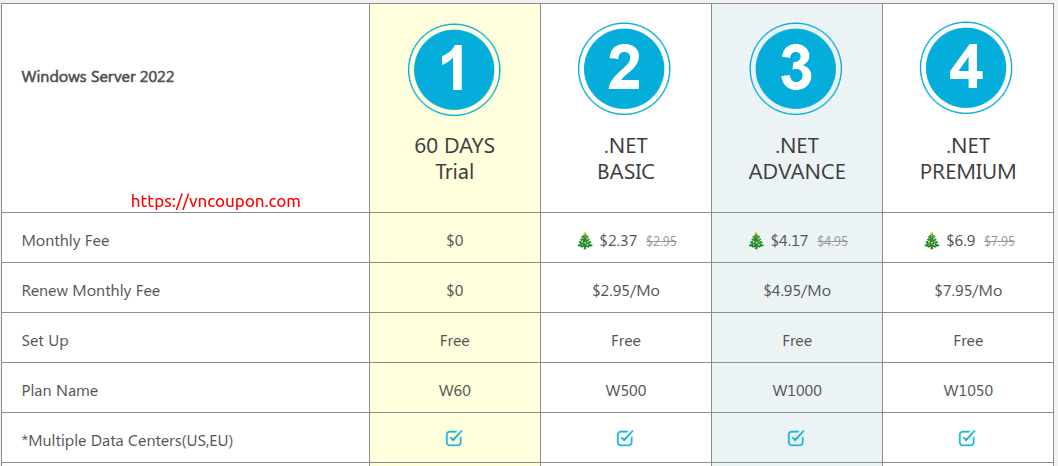Select the .NET BASIC plan heading
Image resolution: width=1058 pixels, height=466 pixels.
625,159
